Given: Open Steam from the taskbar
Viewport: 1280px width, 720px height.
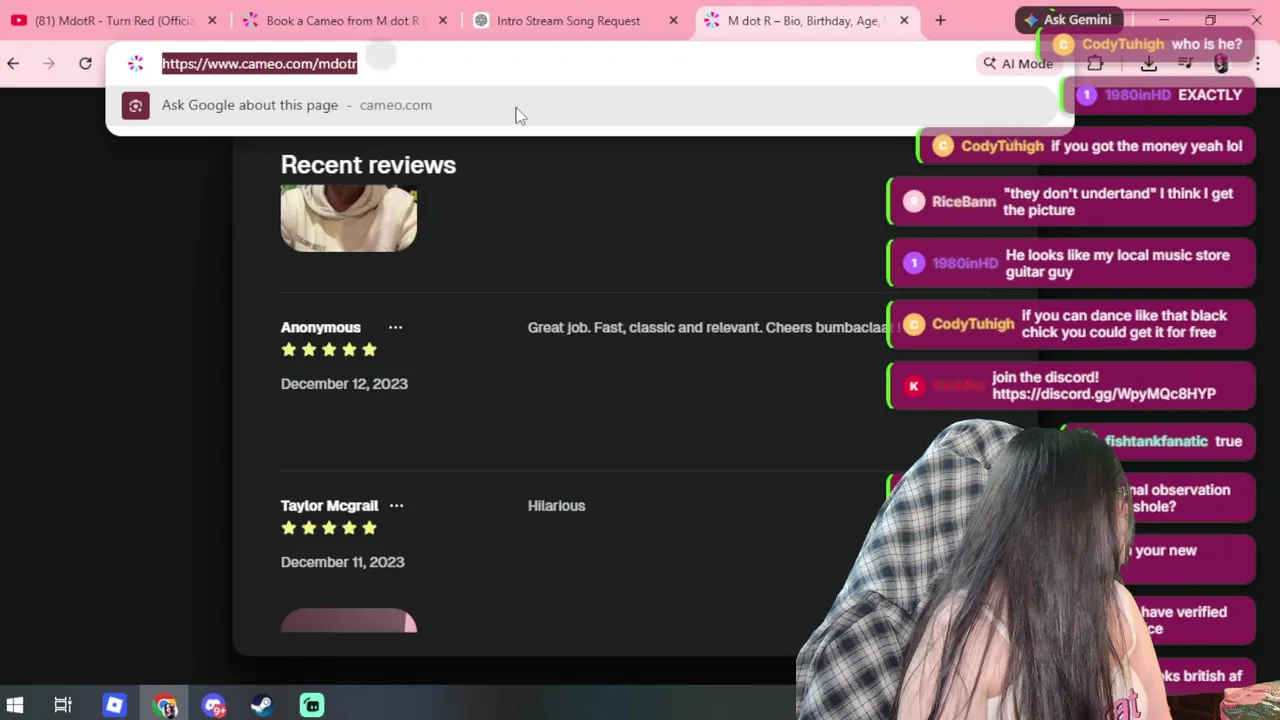Looking at the screenshot, I should click(x=262, y=705).
